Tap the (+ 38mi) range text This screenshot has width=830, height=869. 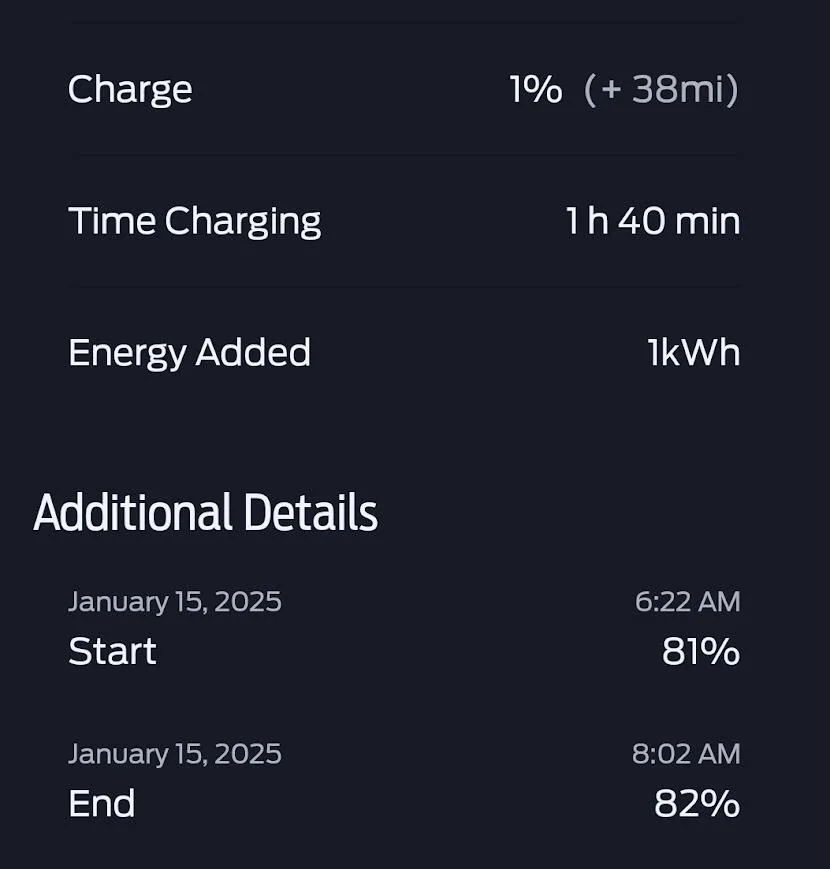pyautogui.click(x=661, y=89)
